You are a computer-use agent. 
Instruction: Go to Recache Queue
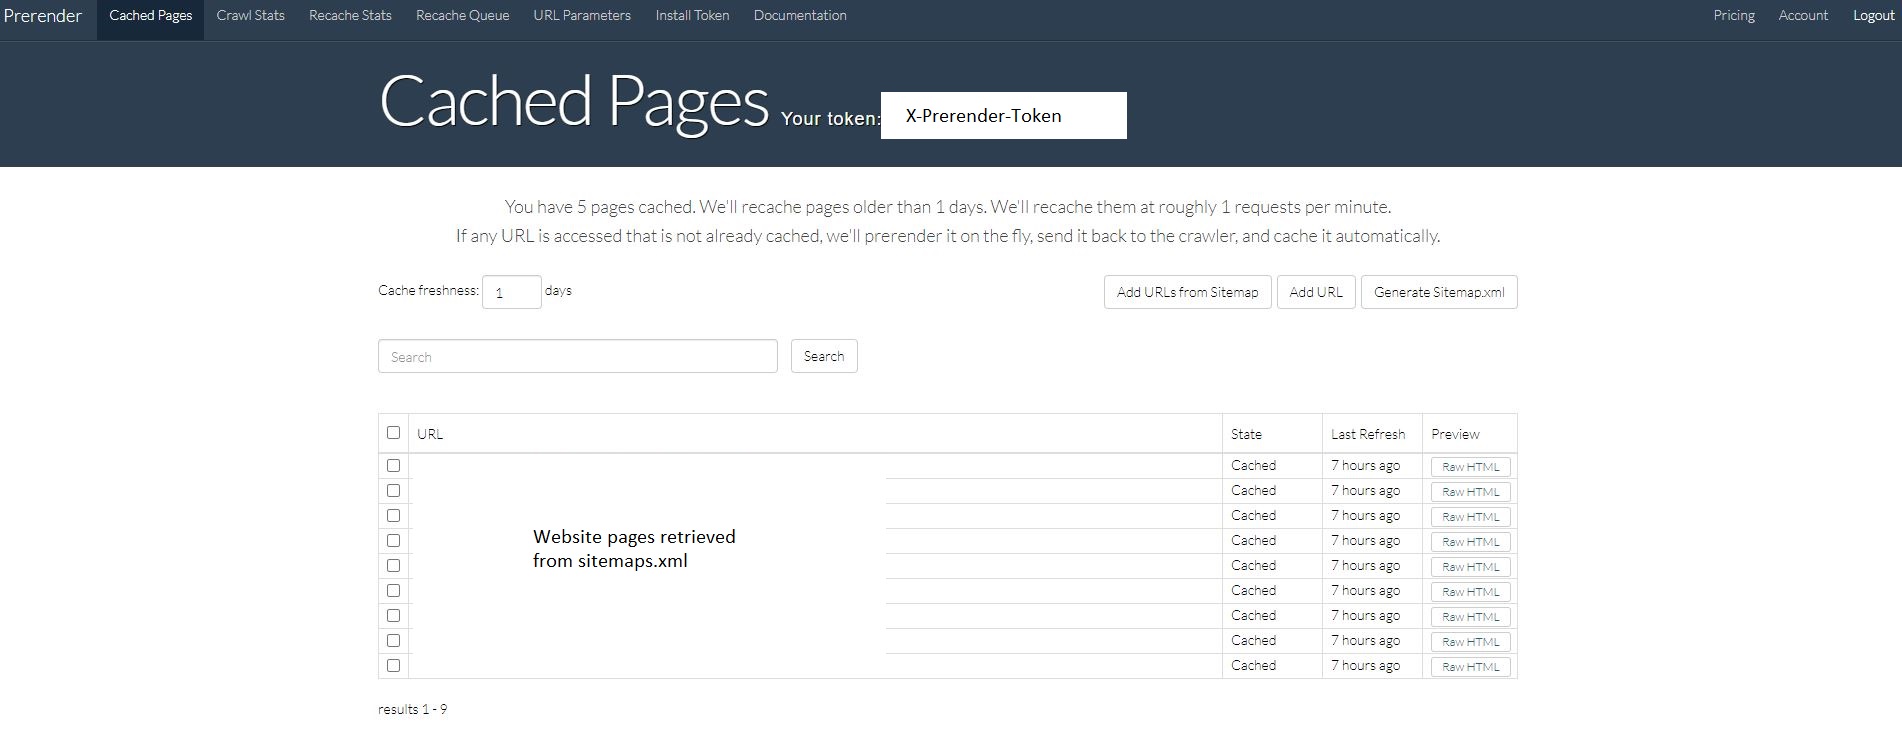(x=462, y=16)
